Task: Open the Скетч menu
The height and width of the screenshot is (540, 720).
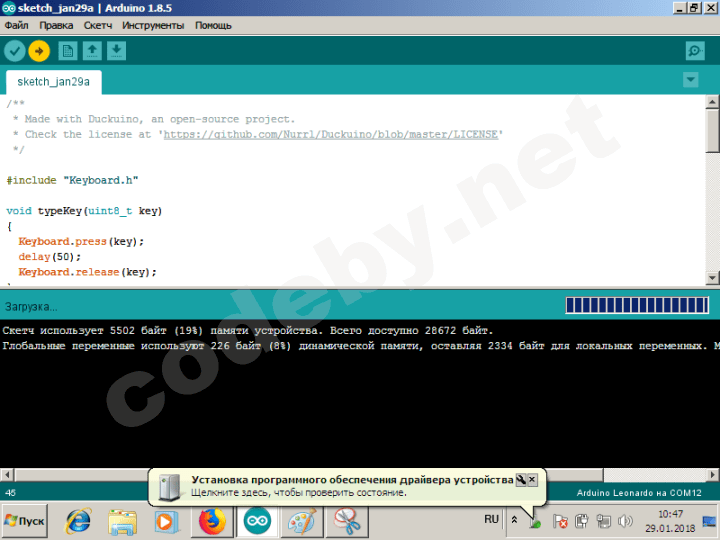Action: 98,25
